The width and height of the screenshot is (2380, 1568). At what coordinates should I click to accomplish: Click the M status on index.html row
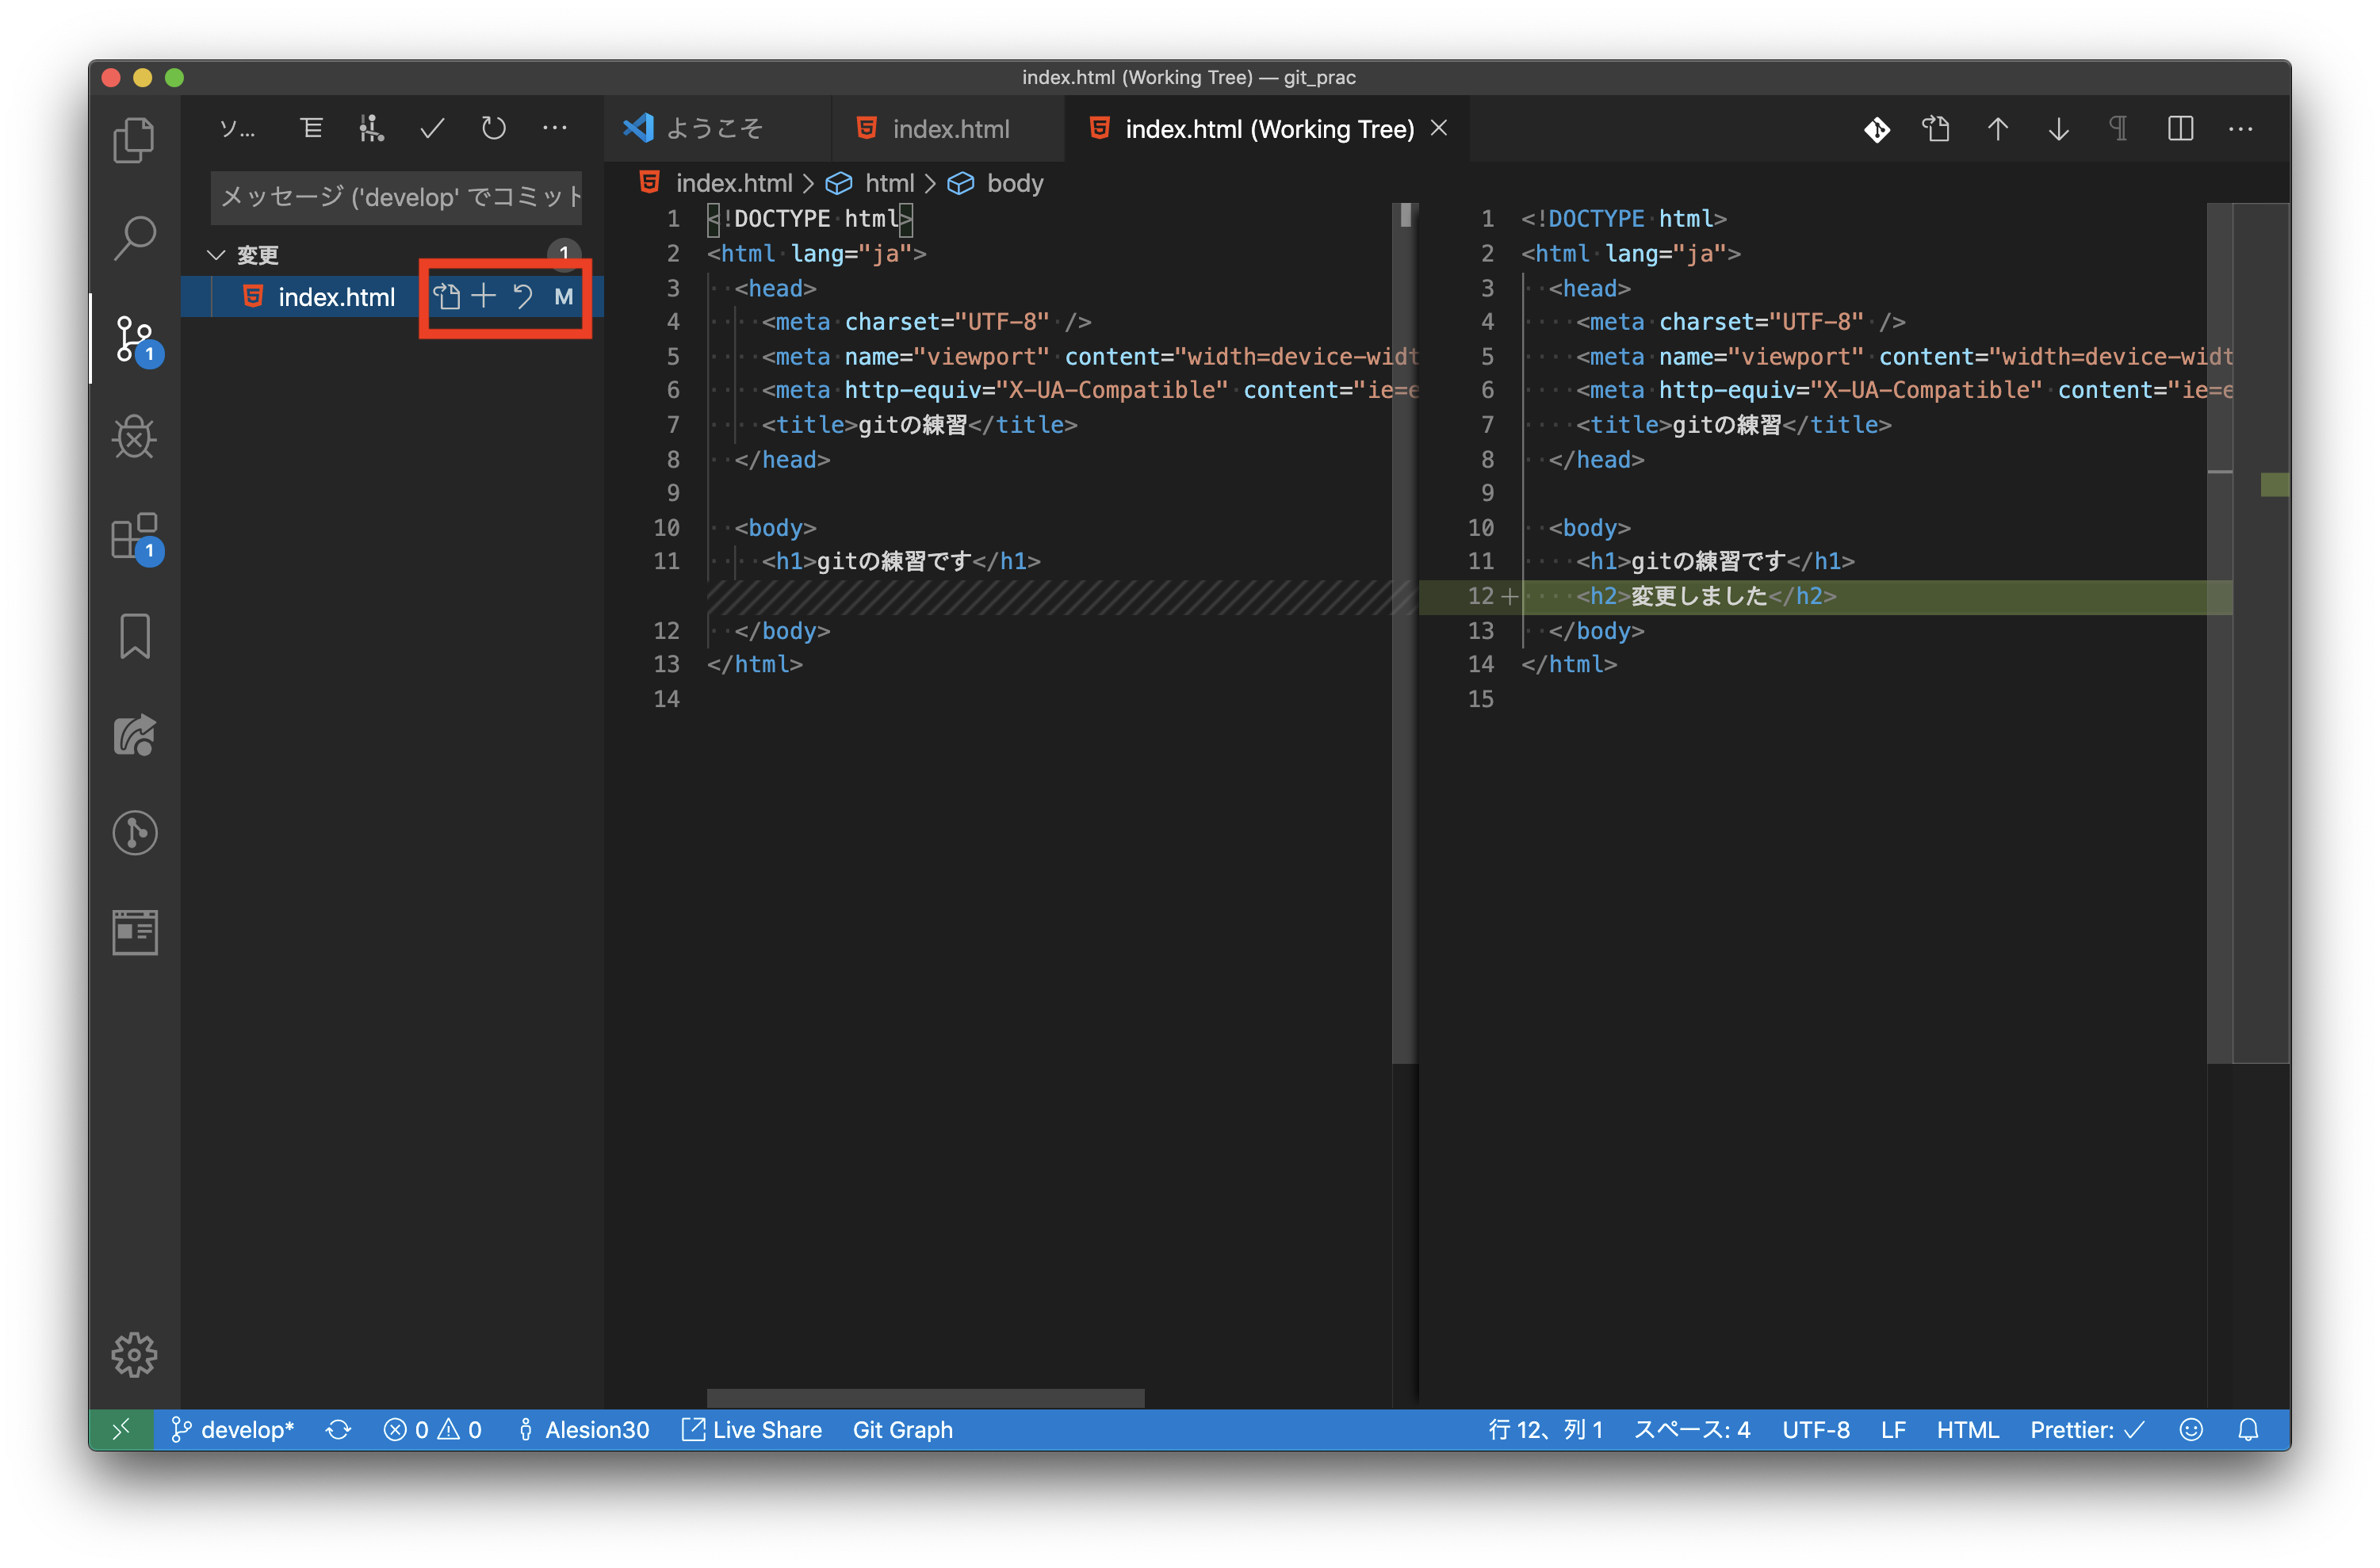coord(564,297)
